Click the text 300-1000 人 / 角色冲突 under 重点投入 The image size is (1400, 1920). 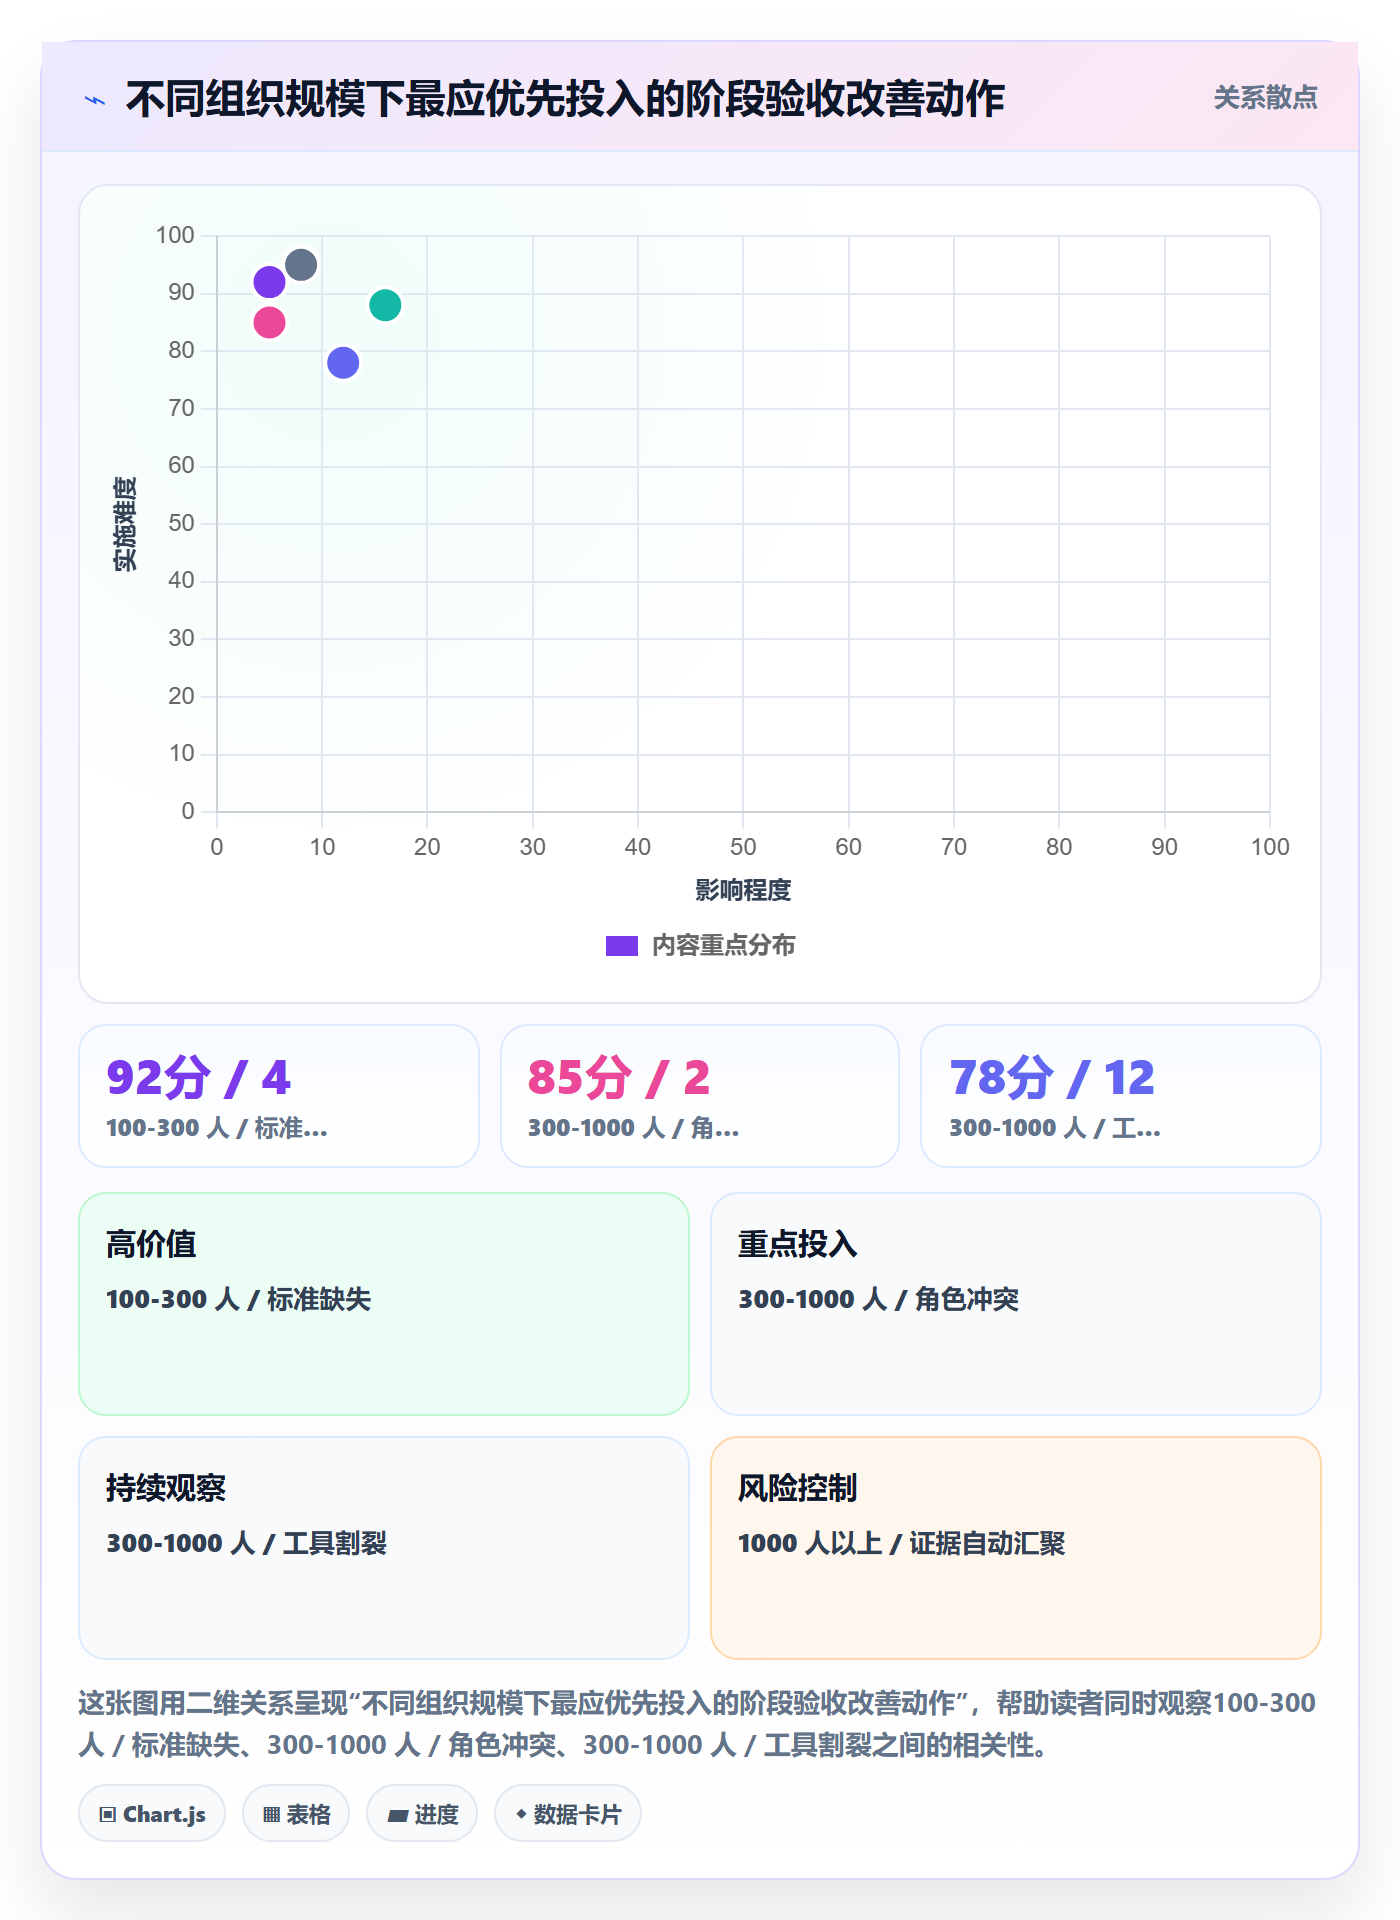879,1299
